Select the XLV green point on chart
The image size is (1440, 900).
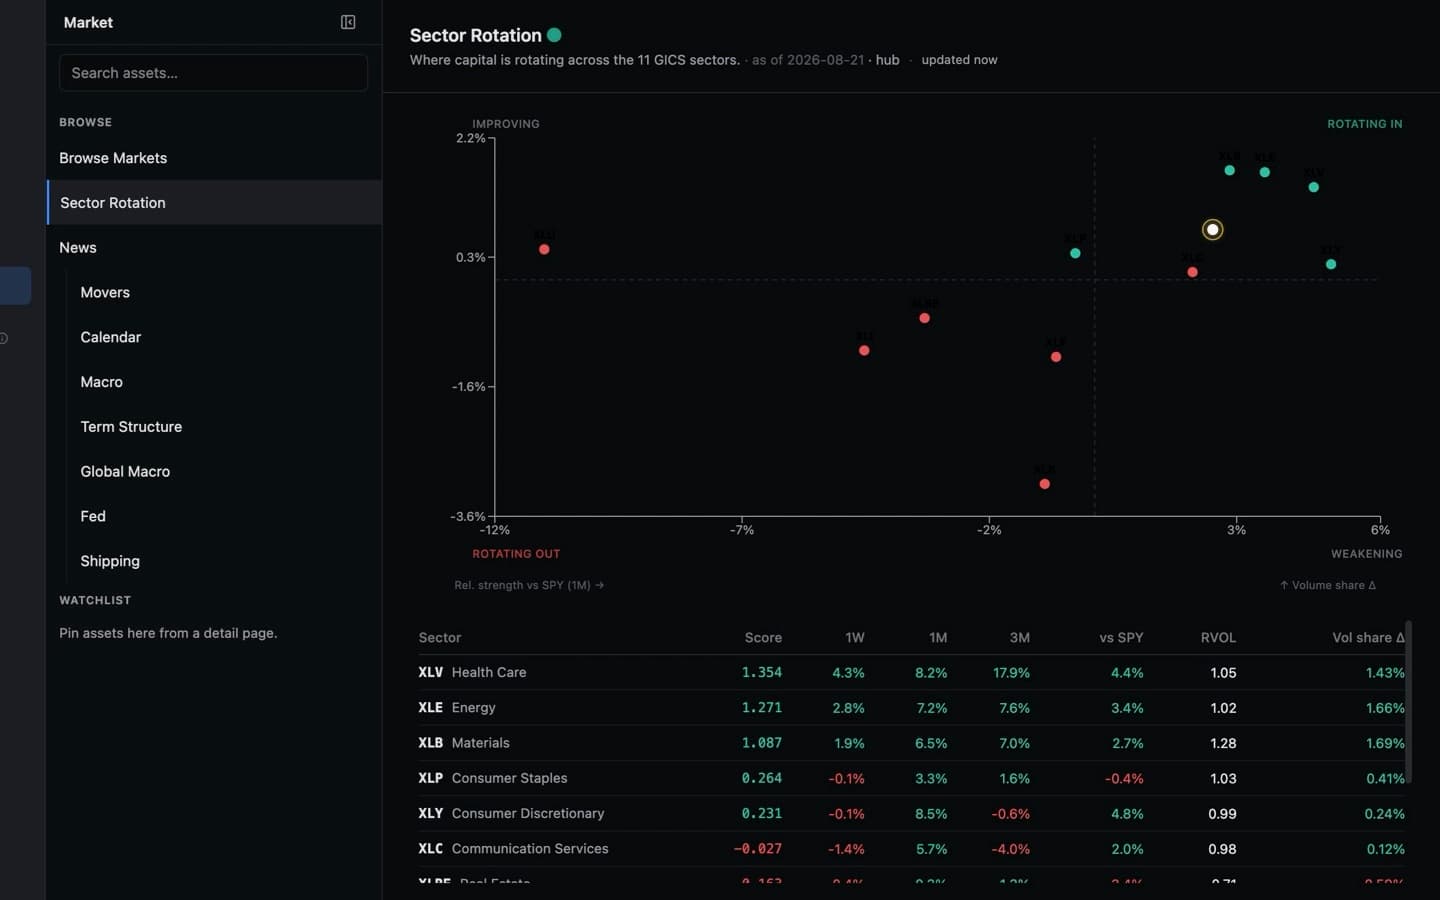[1314, 187]
